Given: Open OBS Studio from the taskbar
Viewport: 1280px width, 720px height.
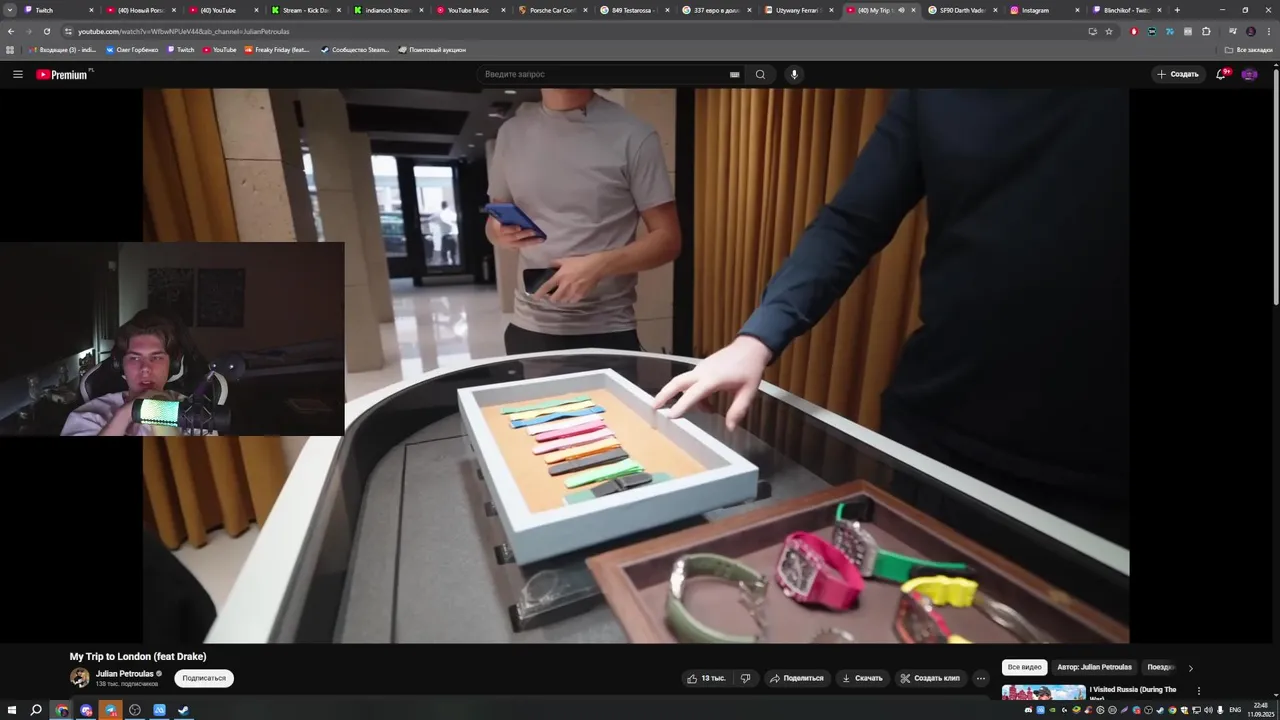Looking at the screenshot, I should coord(135,710).
